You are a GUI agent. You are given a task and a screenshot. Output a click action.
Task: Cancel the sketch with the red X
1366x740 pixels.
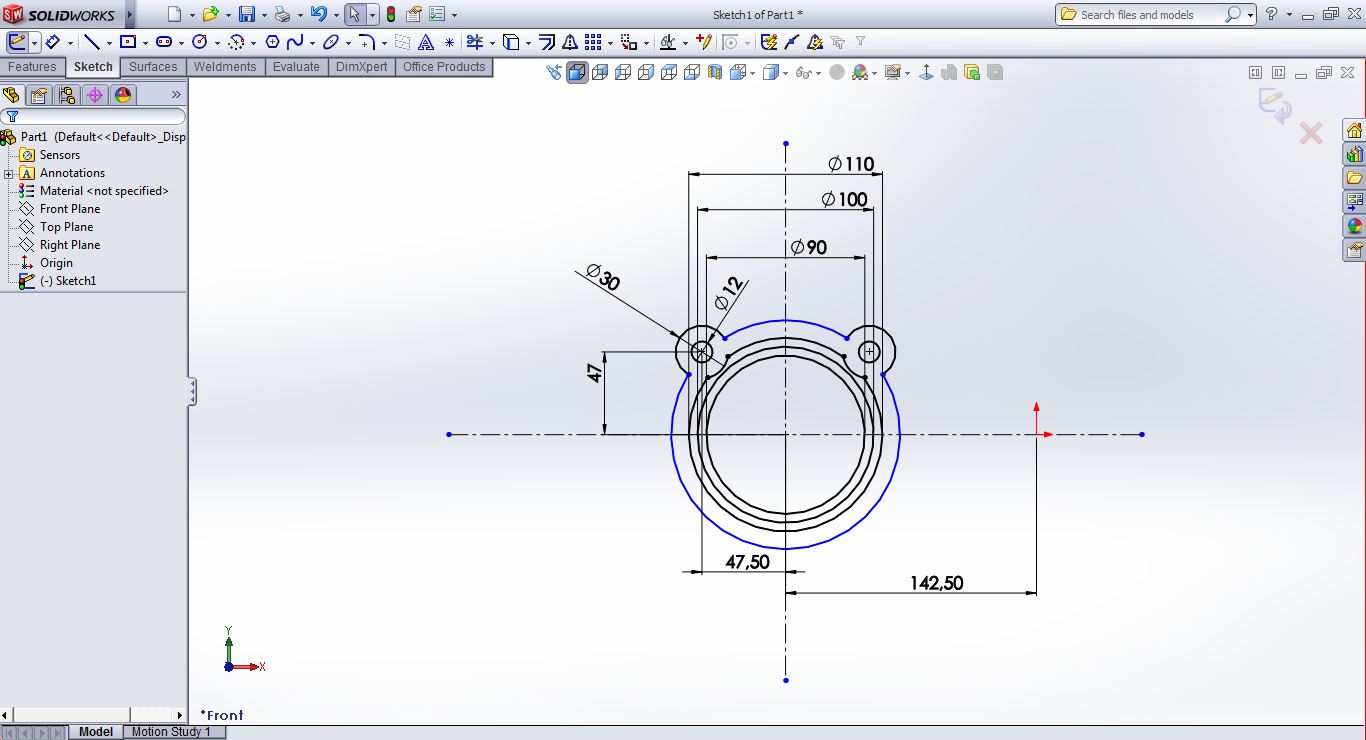[1310, 133]
